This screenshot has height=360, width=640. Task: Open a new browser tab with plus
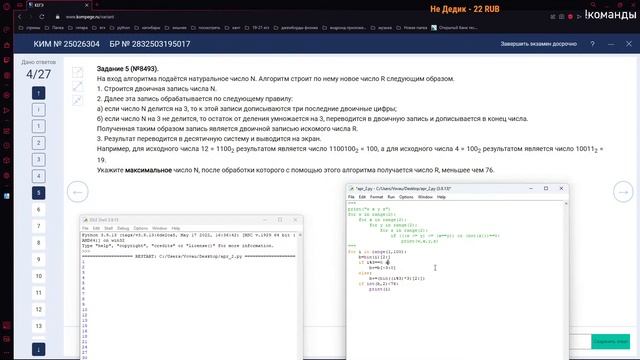[x=97, y=5]
